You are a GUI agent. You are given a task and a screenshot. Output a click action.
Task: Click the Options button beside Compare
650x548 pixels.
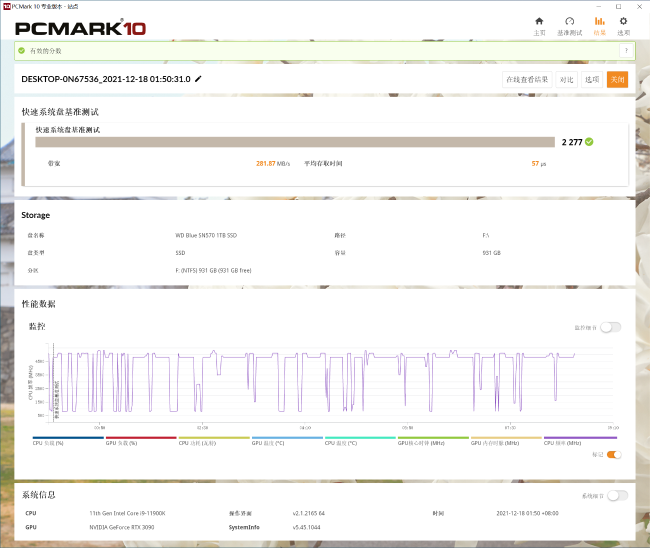coord(592,80)
